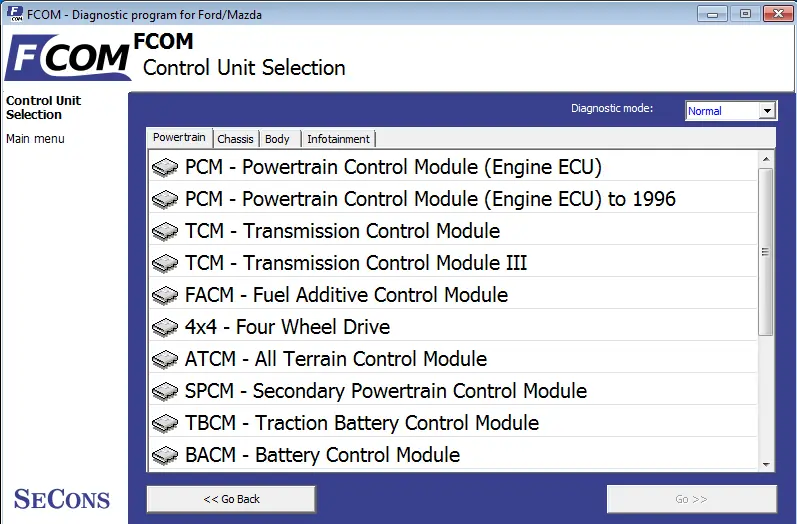
Task: Select BACM - Battery Control Module entry
Action: [453, 455]
